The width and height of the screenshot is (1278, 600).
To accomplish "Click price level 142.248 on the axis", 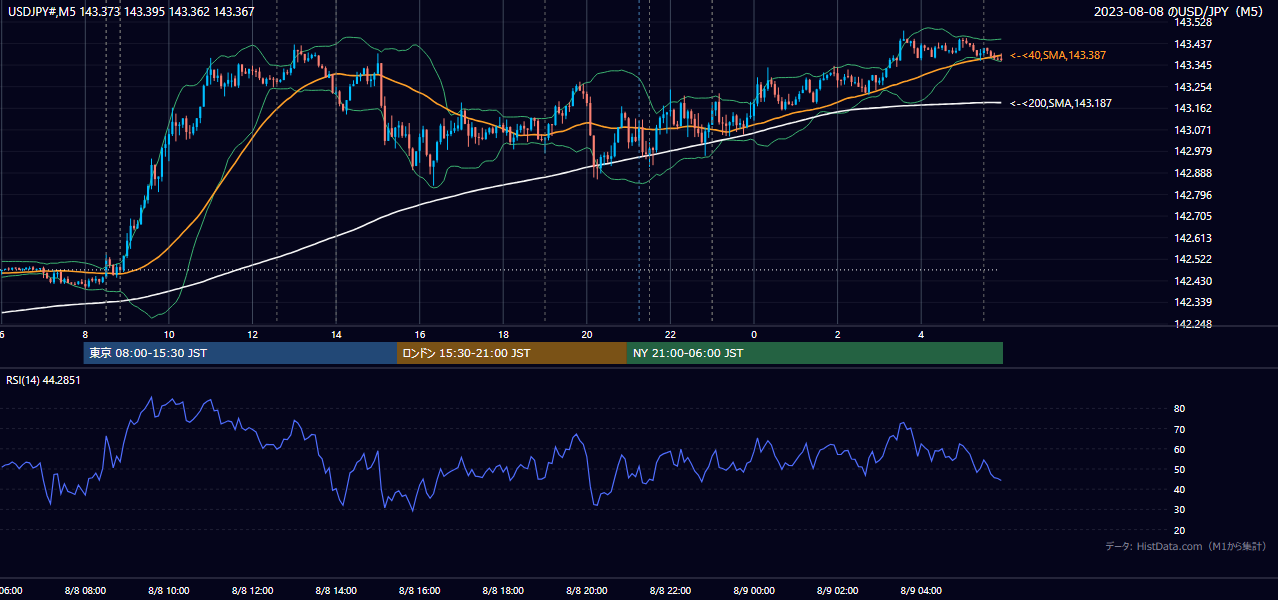I will [x=1193, y=324].
